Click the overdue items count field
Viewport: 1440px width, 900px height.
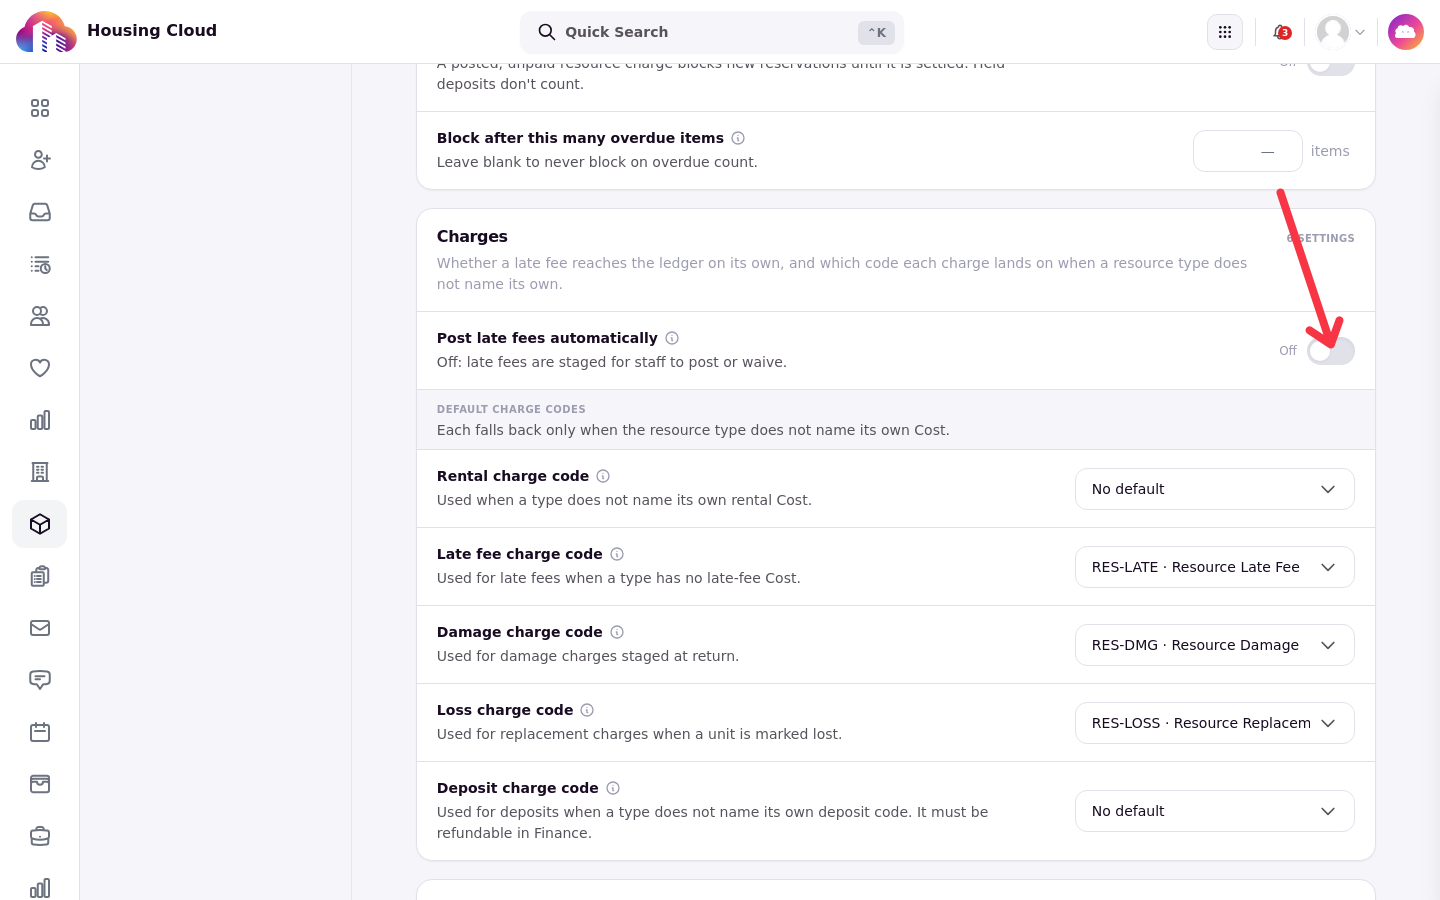coord(1248,151)
